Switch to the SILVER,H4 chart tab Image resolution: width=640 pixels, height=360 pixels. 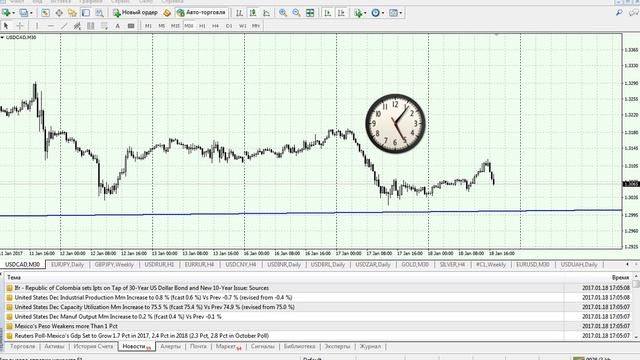click(x=452, y=264)
